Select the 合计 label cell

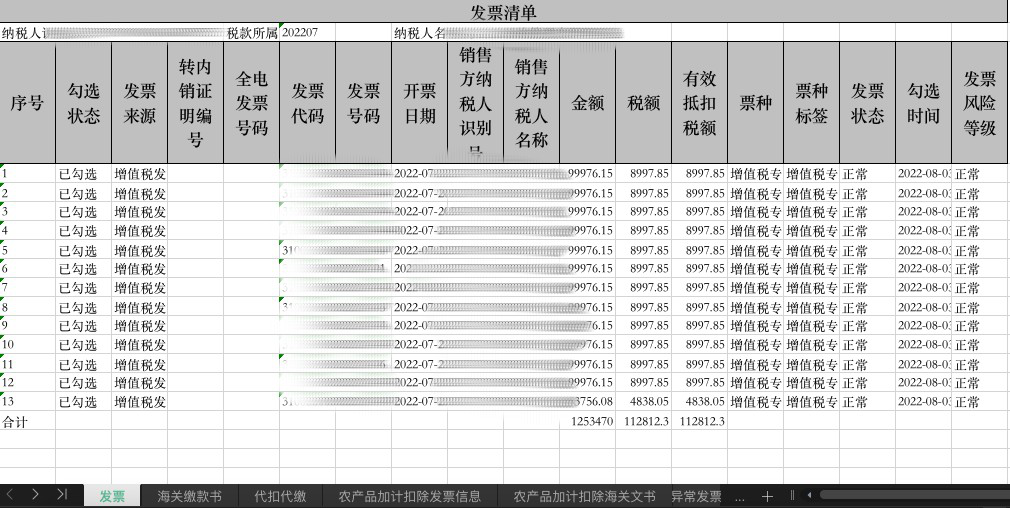[x=28, y=422]
